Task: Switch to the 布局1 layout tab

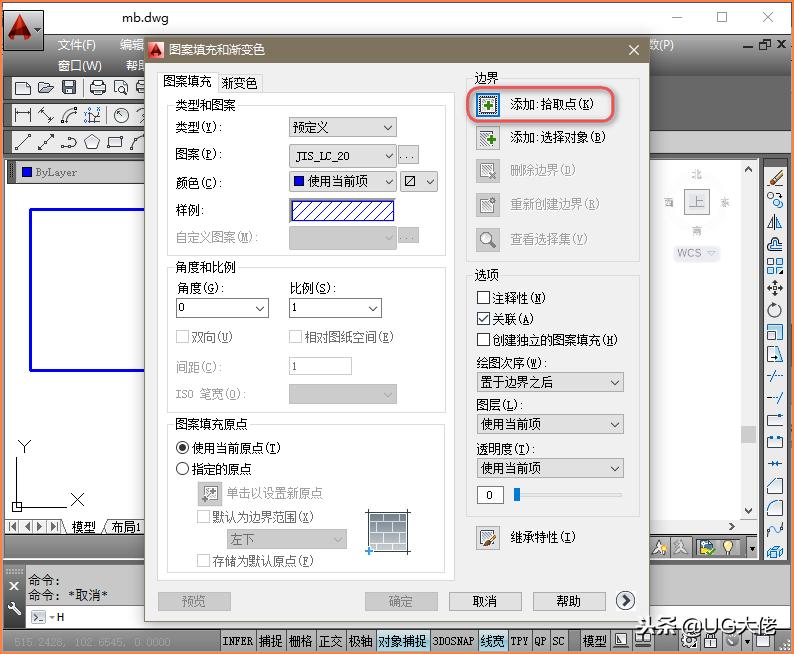Action: coord(126,527)
